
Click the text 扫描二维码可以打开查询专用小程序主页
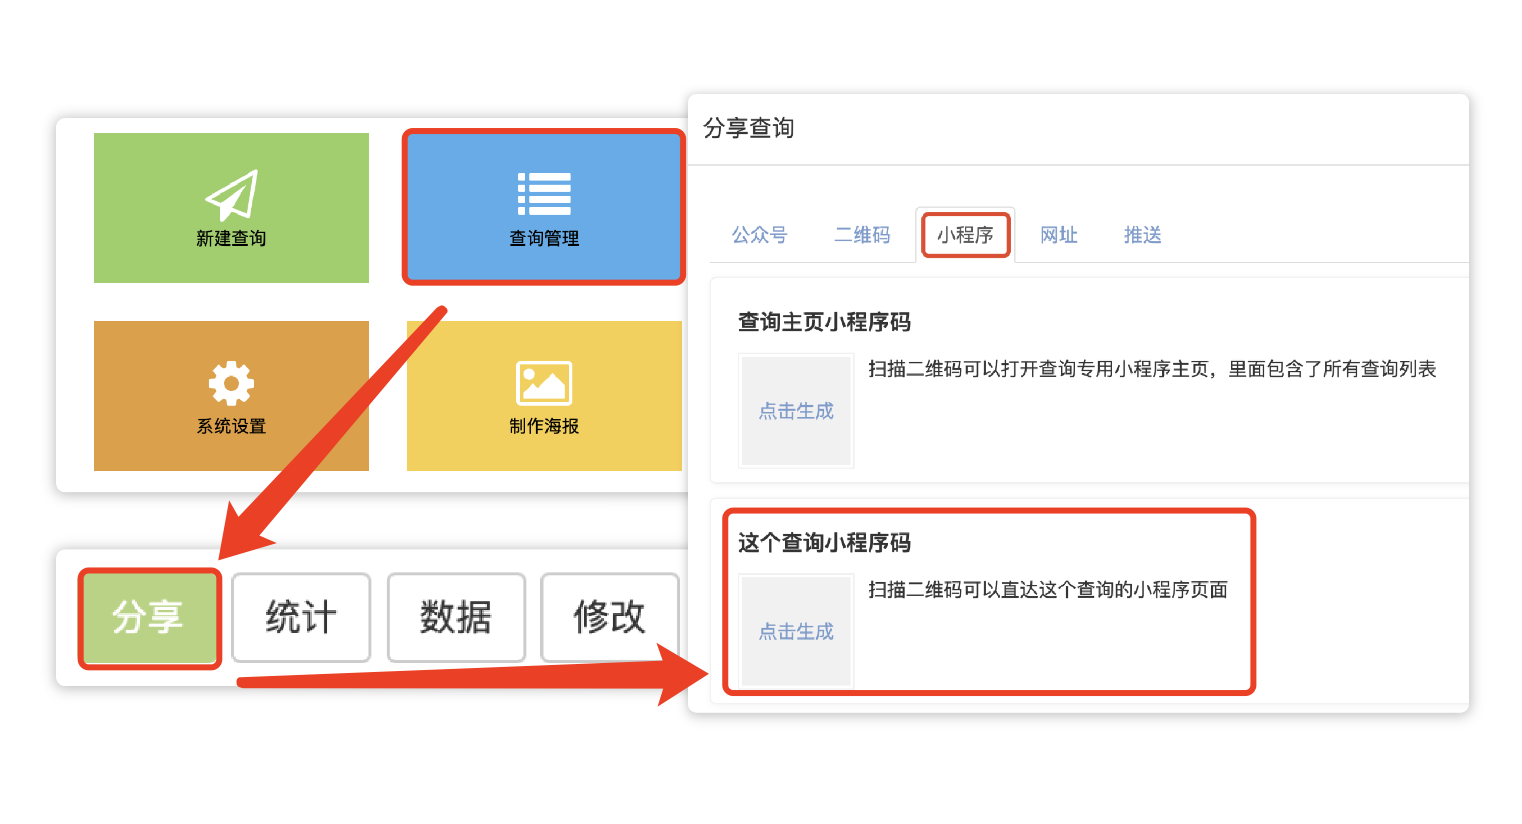[x=1040, y=369]
